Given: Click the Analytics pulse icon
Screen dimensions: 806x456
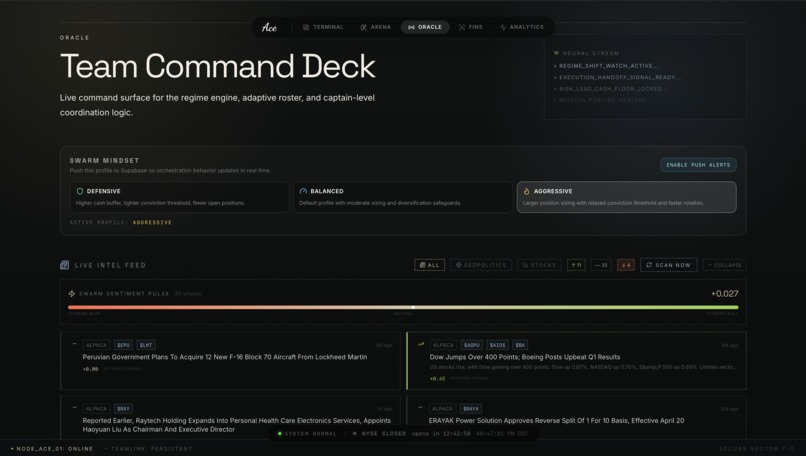Looking at the screenshot, I should (x=503, y=27).
